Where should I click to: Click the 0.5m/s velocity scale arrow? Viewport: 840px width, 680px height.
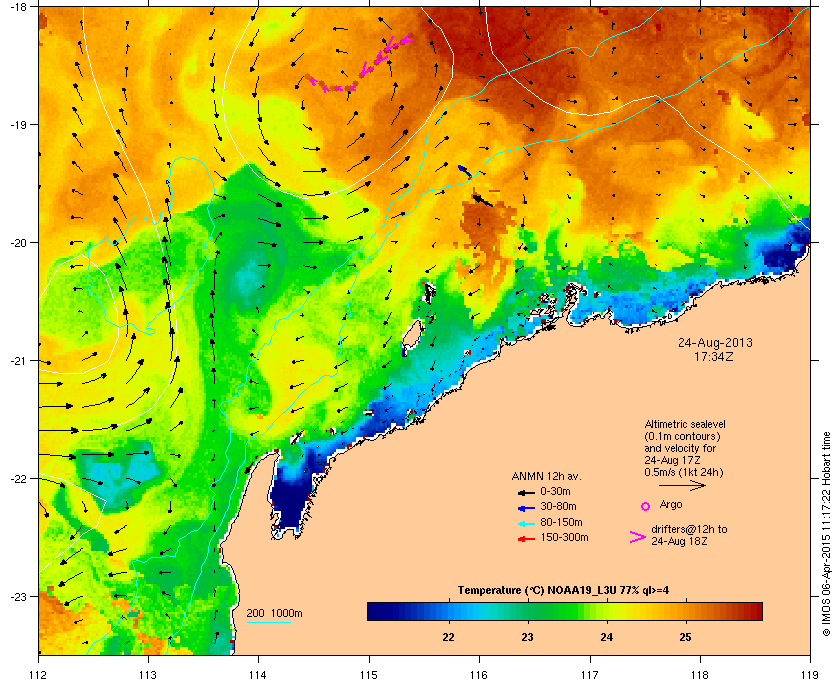[x=682, y=486]
